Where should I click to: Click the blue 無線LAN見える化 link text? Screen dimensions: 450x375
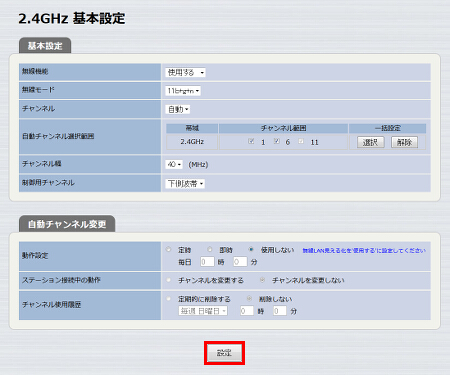coord(364,250)
